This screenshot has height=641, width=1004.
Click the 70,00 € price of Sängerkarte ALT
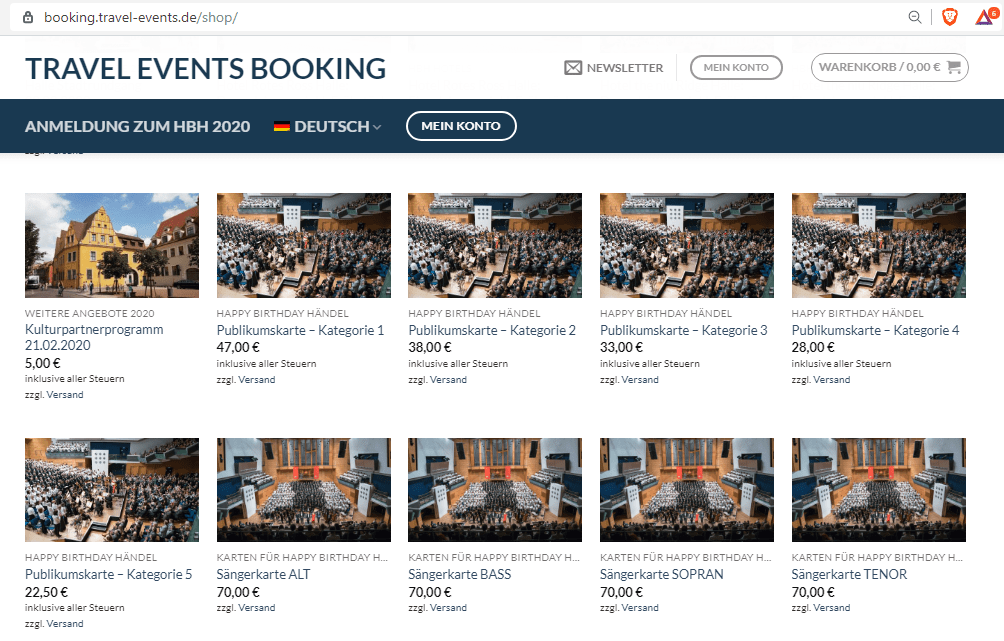coord(238,592)
